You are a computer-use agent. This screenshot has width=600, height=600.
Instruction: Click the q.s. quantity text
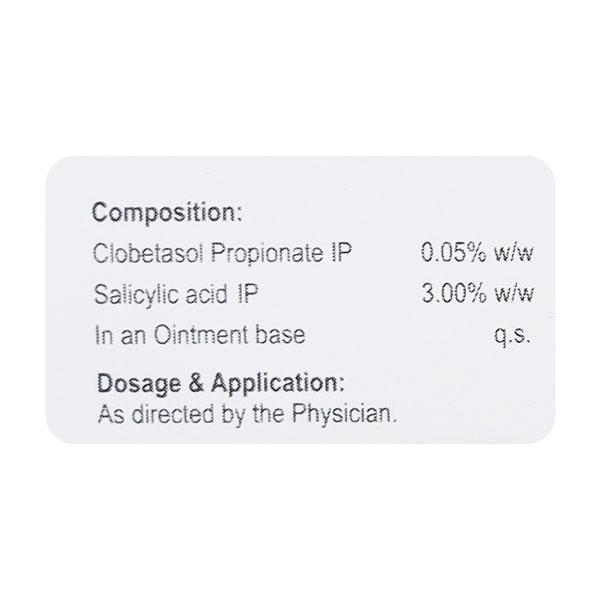click(x=512, y=335)
